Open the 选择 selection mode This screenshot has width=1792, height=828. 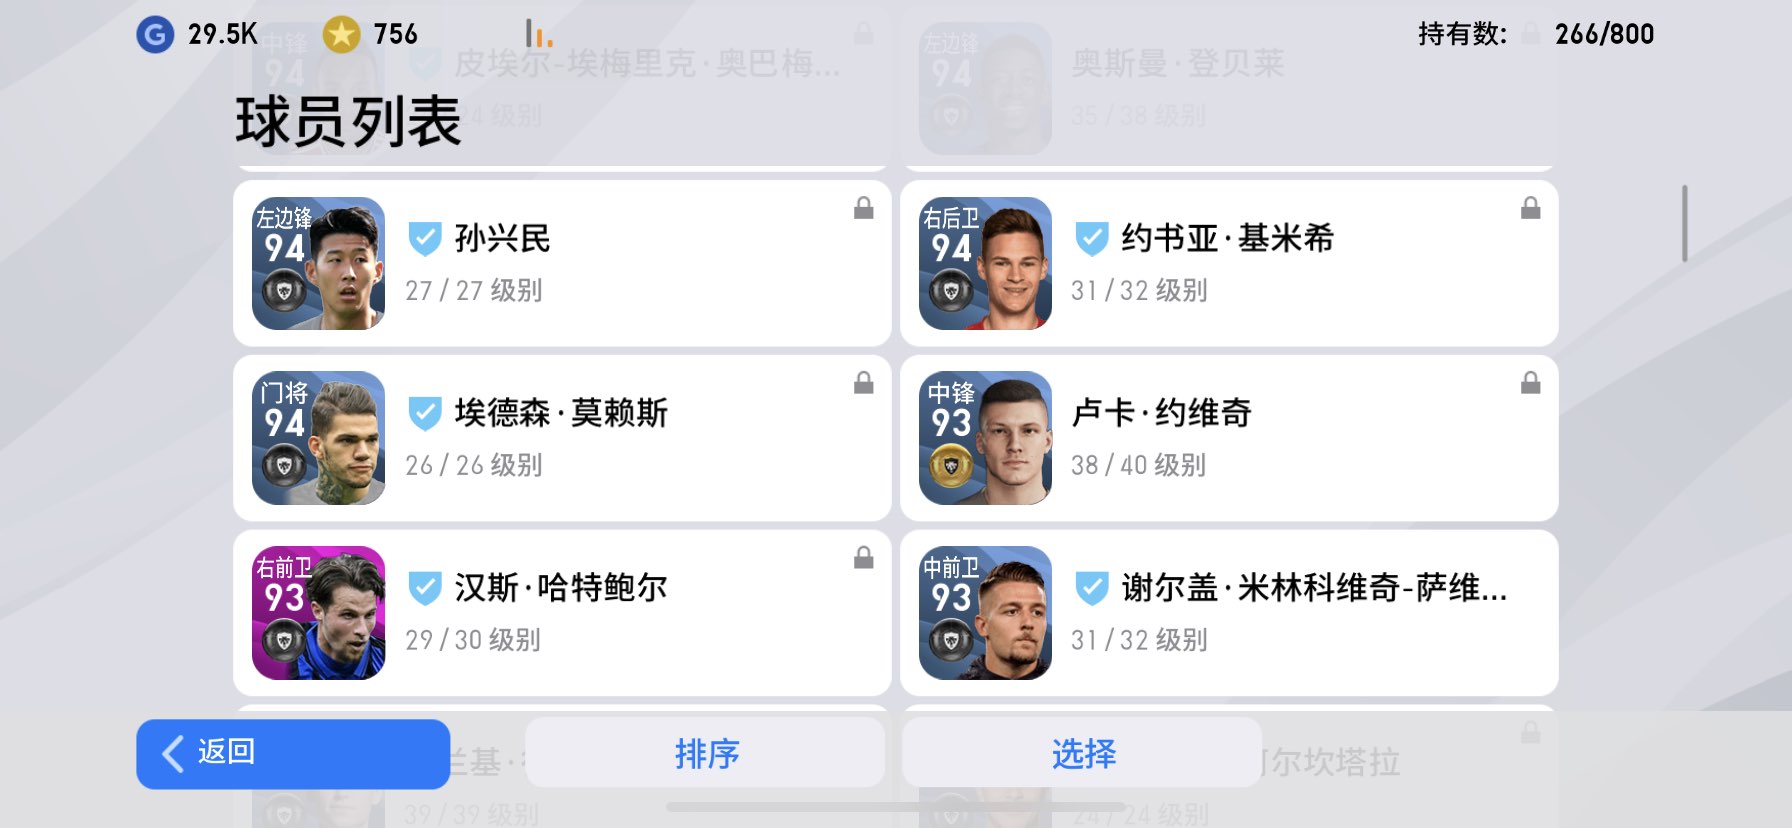tap(1082, 753)
